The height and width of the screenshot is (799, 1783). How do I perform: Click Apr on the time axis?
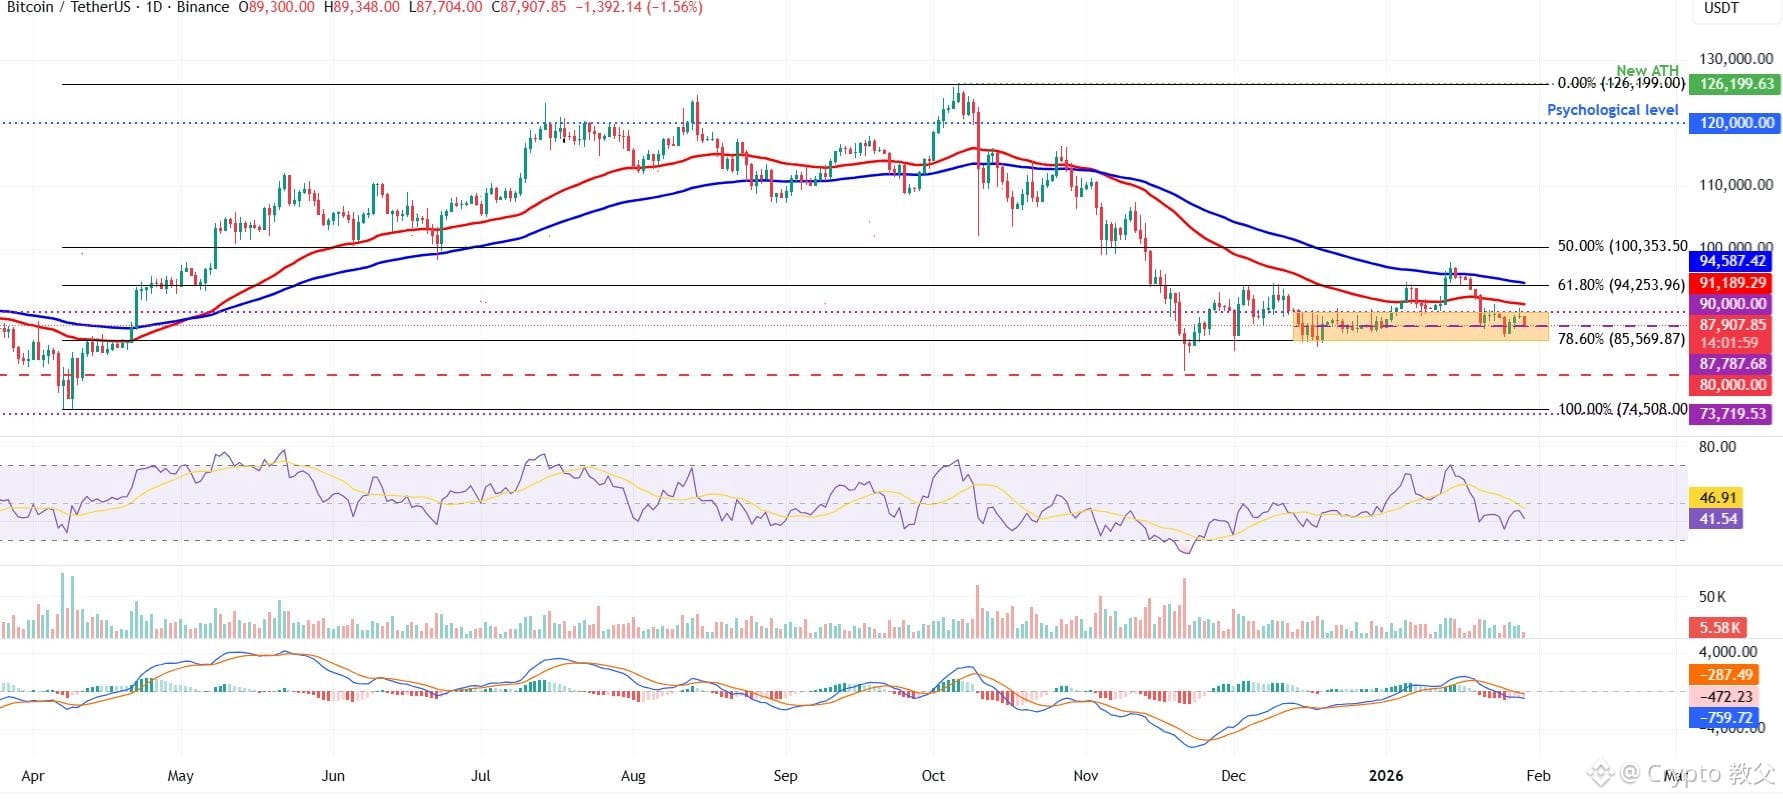click(x=33, y=776)
